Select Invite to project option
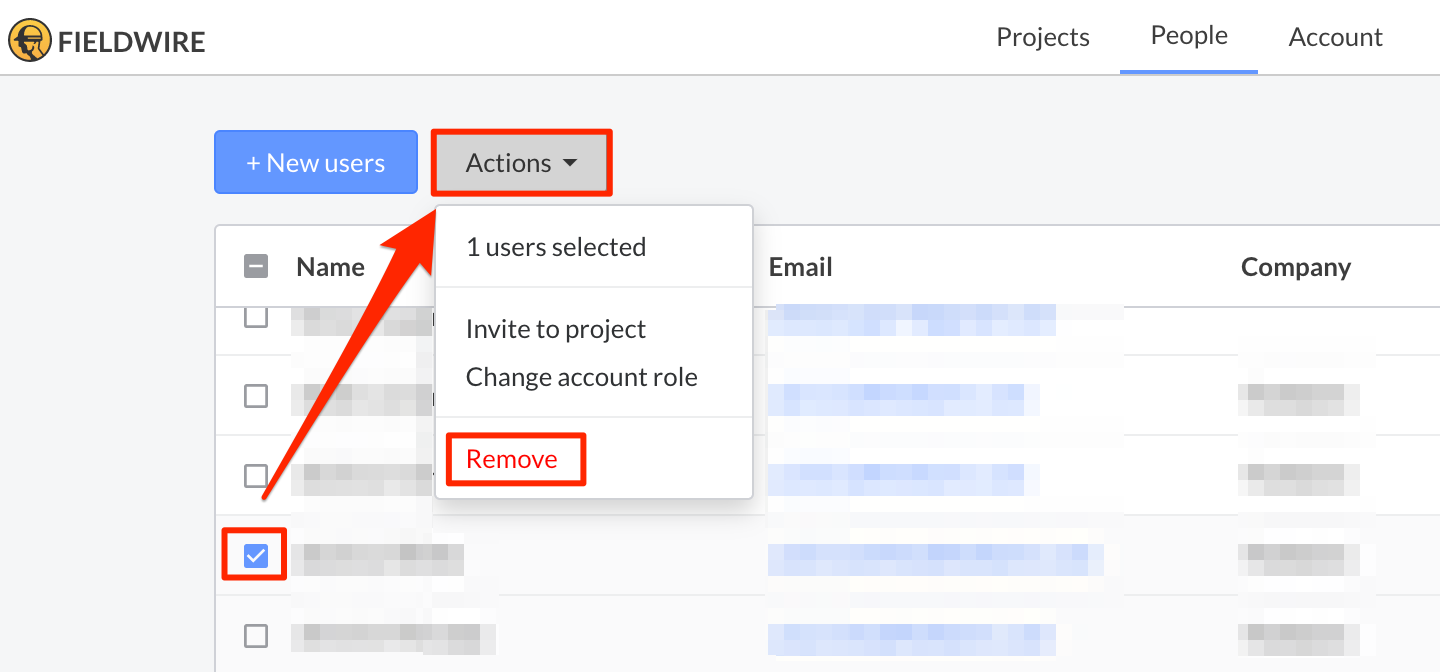Image resolution: width=1440 pixels, height=672 pixels. [556, 328]
